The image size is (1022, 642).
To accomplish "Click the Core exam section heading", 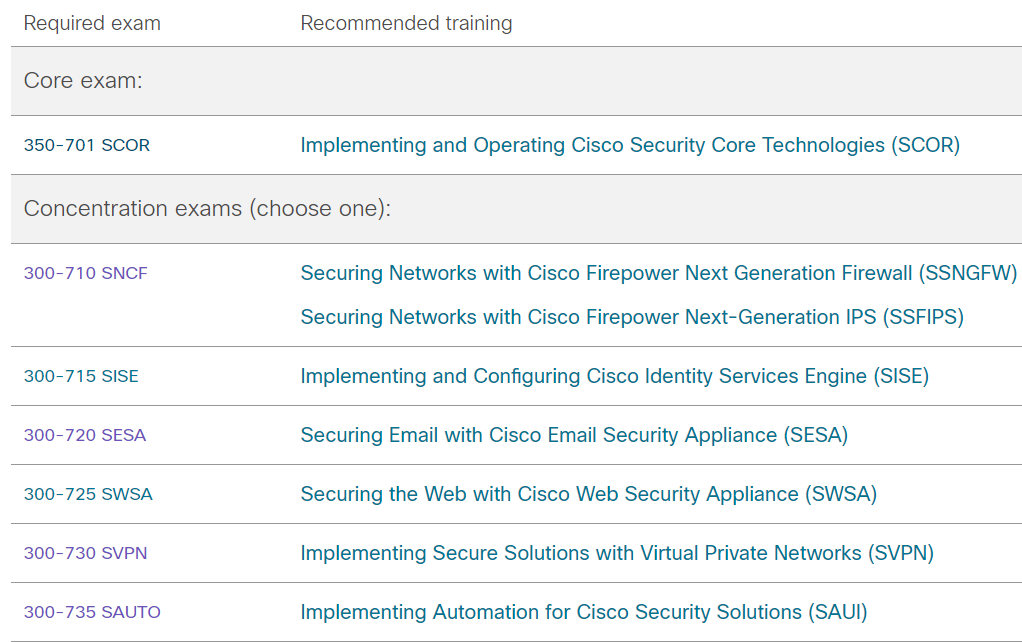I will (83, 81).
